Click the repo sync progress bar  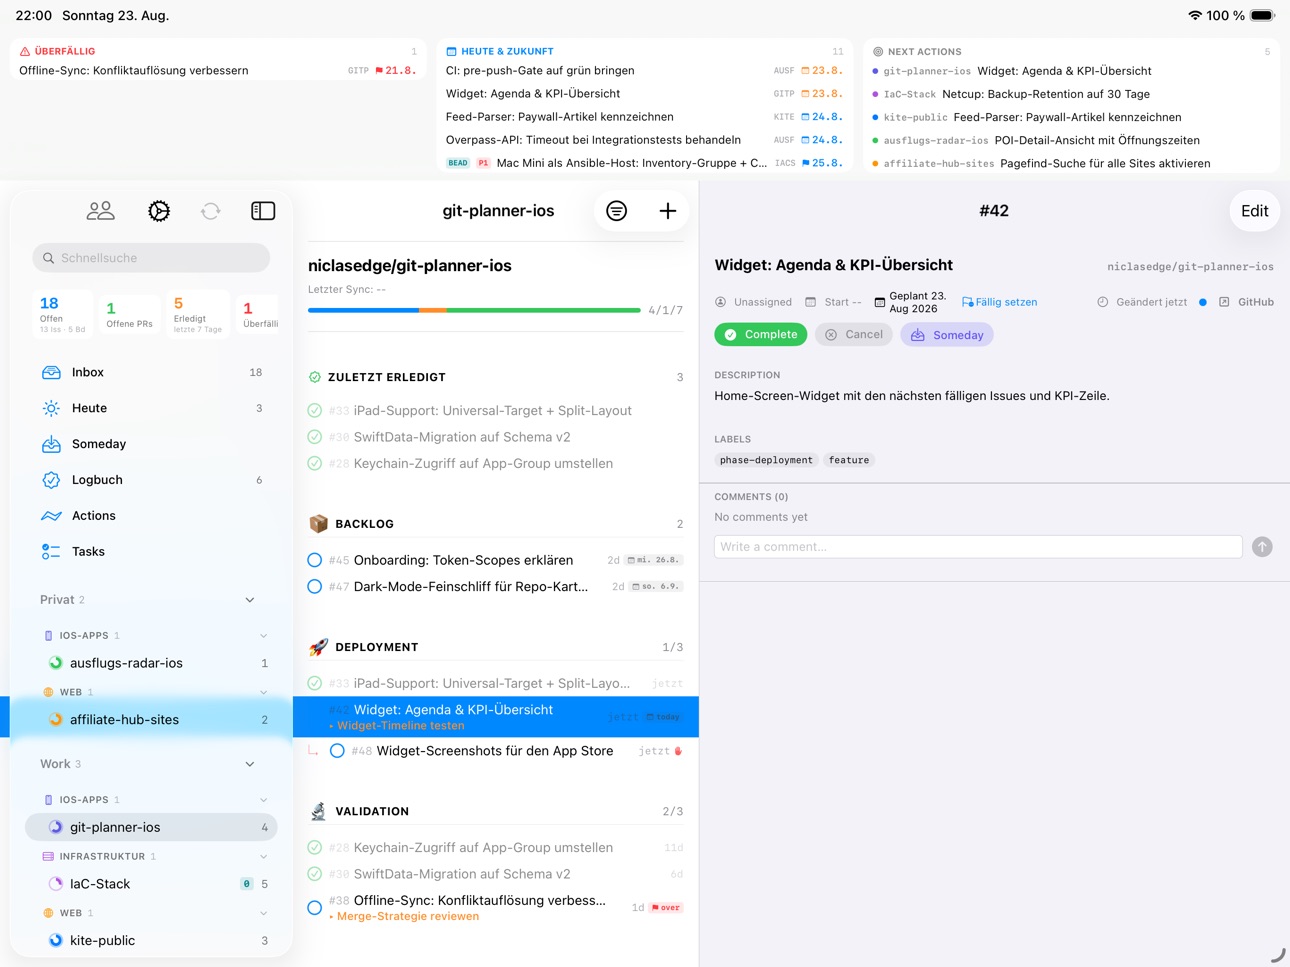pyautogui.click(x=474, y=310)
